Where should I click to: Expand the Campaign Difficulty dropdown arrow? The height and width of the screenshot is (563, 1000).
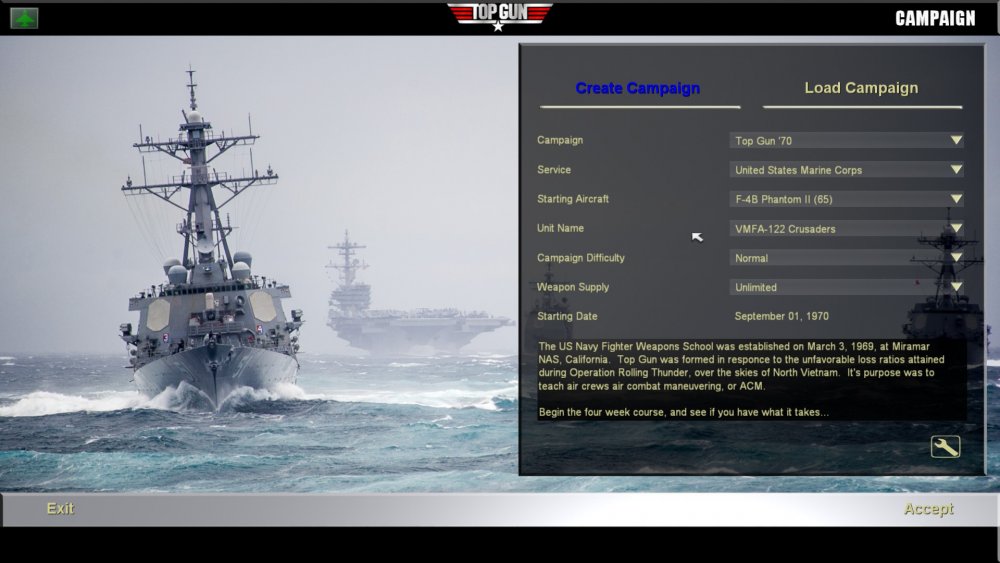coord(956,258)
